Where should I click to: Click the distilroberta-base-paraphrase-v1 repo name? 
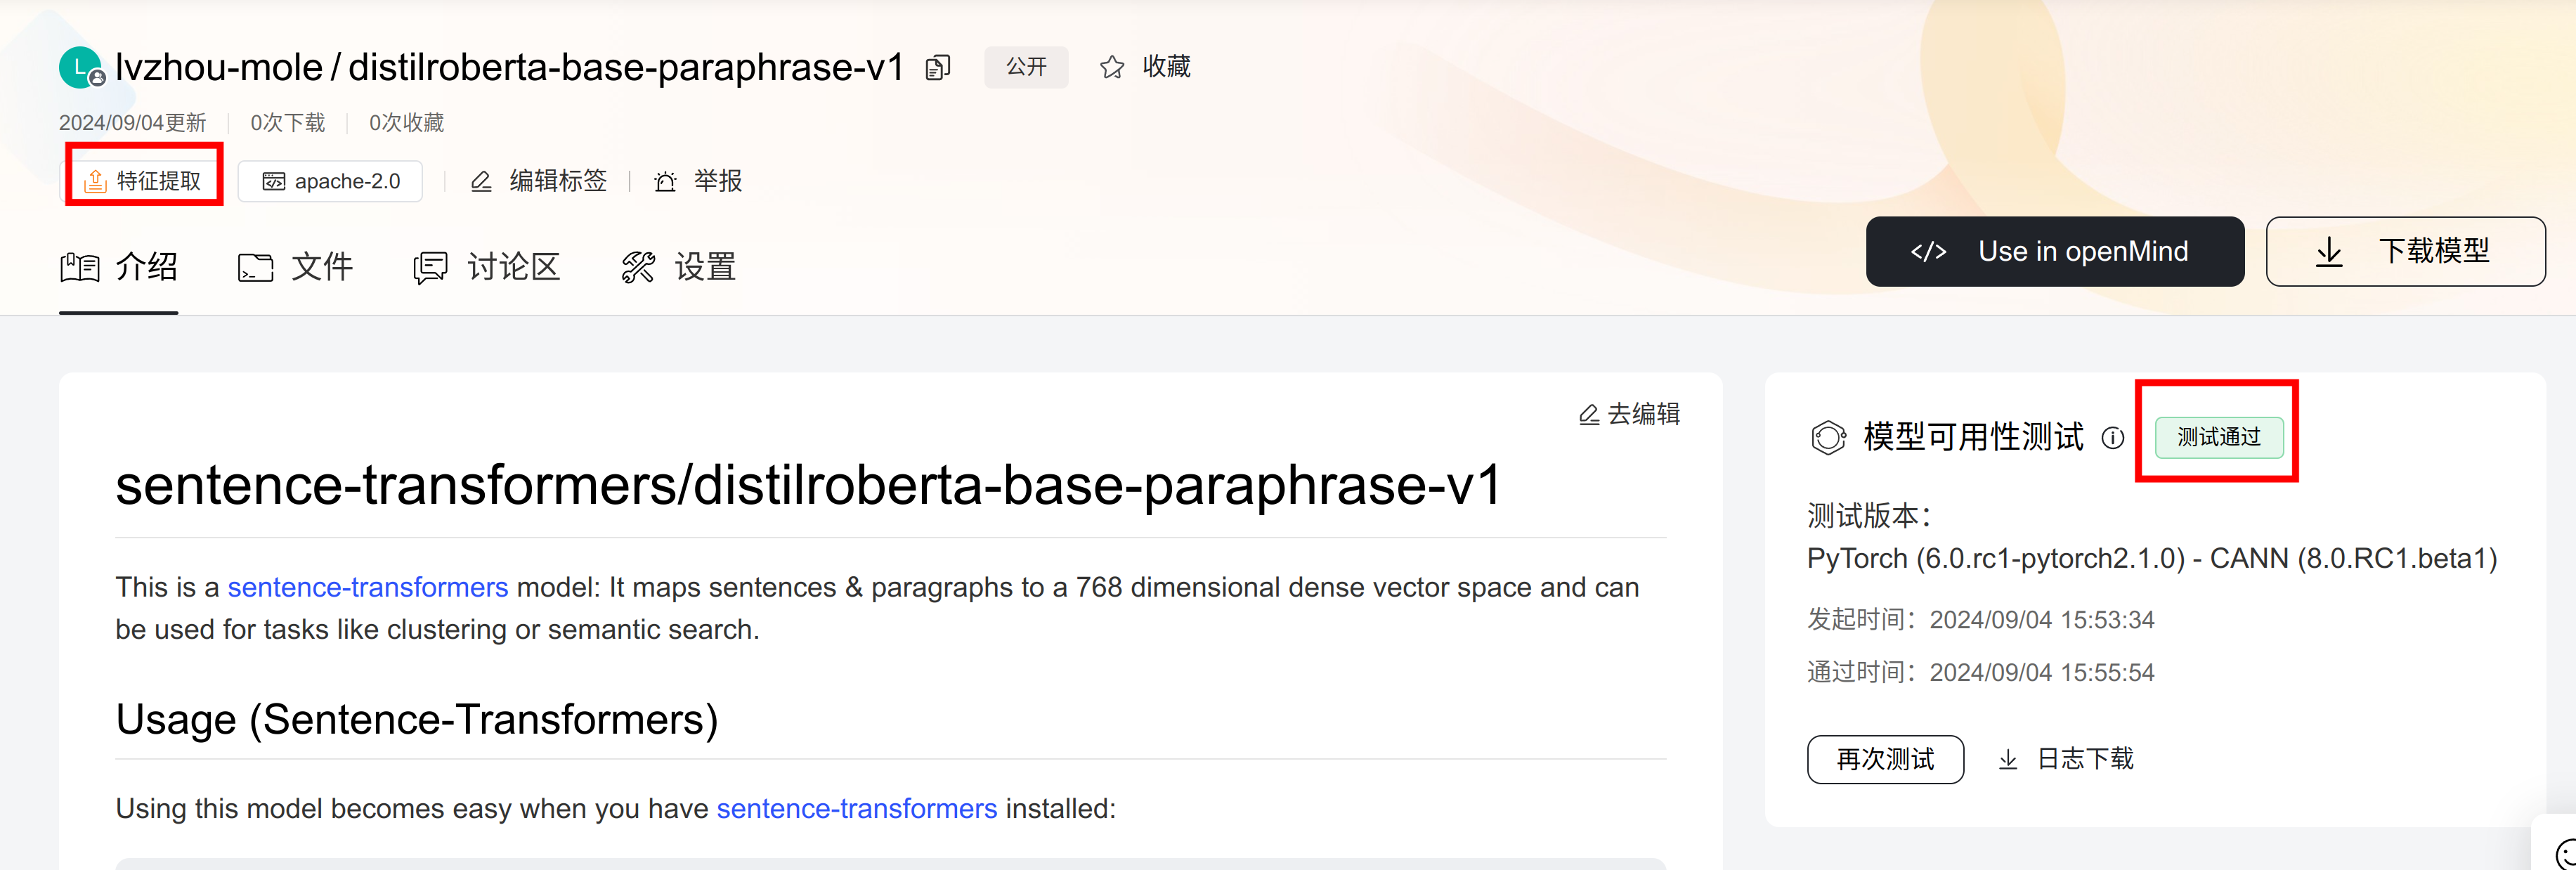626,67
